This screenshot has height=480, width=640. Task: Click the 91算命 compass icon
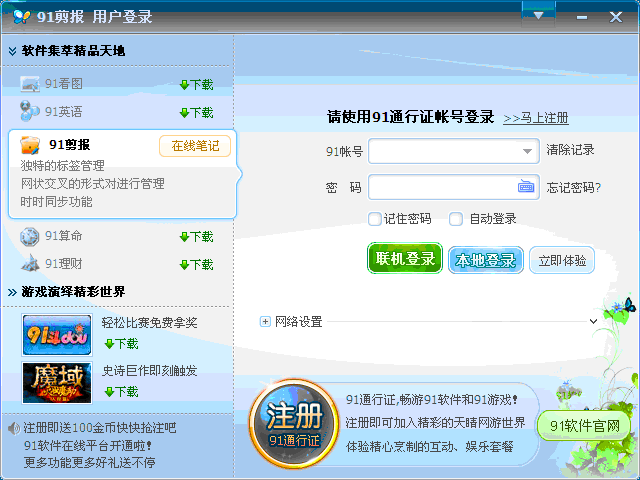point(29,237)
